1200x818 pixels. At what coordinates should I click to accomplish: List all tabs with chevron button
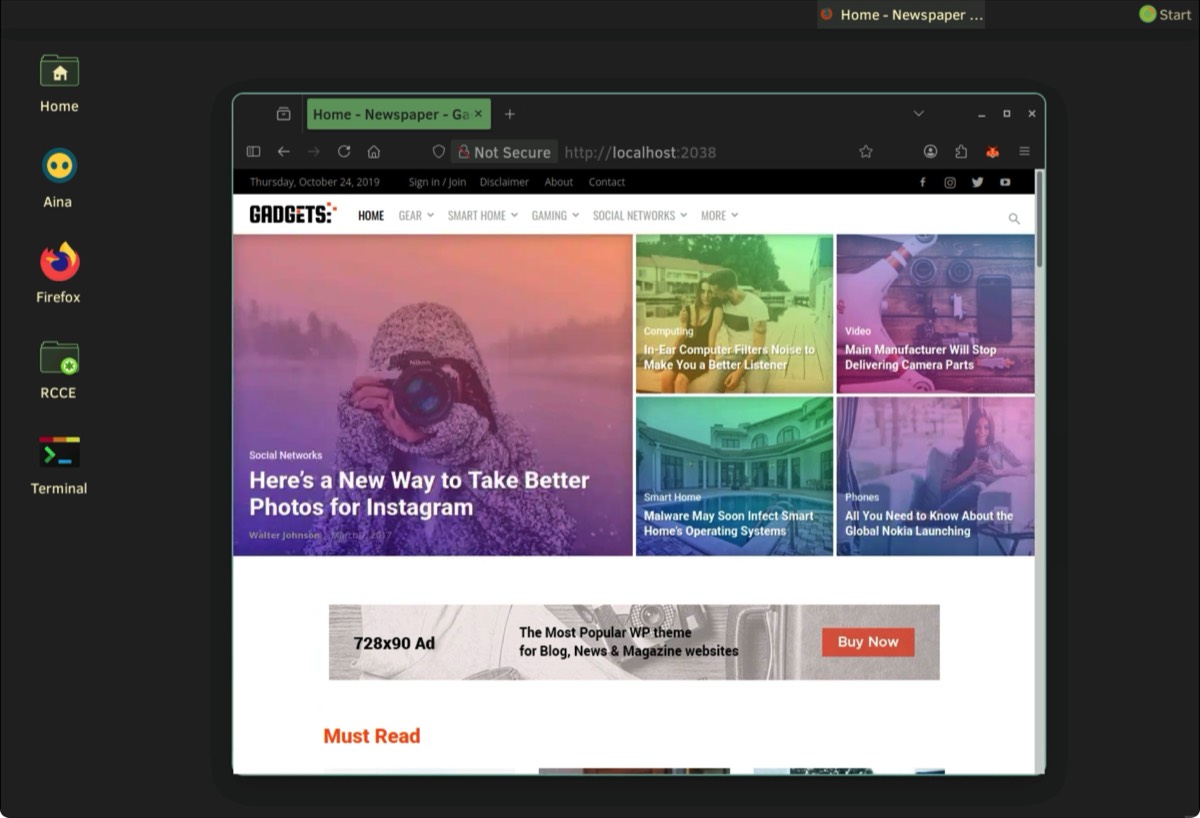pos(918,114)
